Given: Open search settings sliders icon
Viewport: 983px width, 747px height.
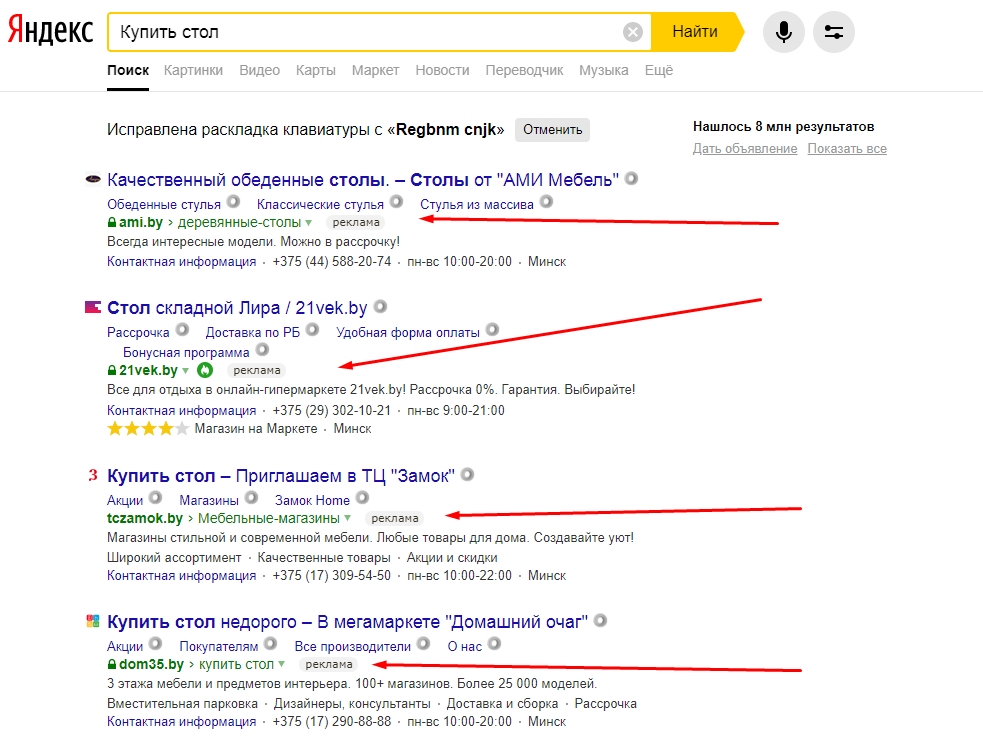Looking at the screenshot, I should (x=834, y=31).
